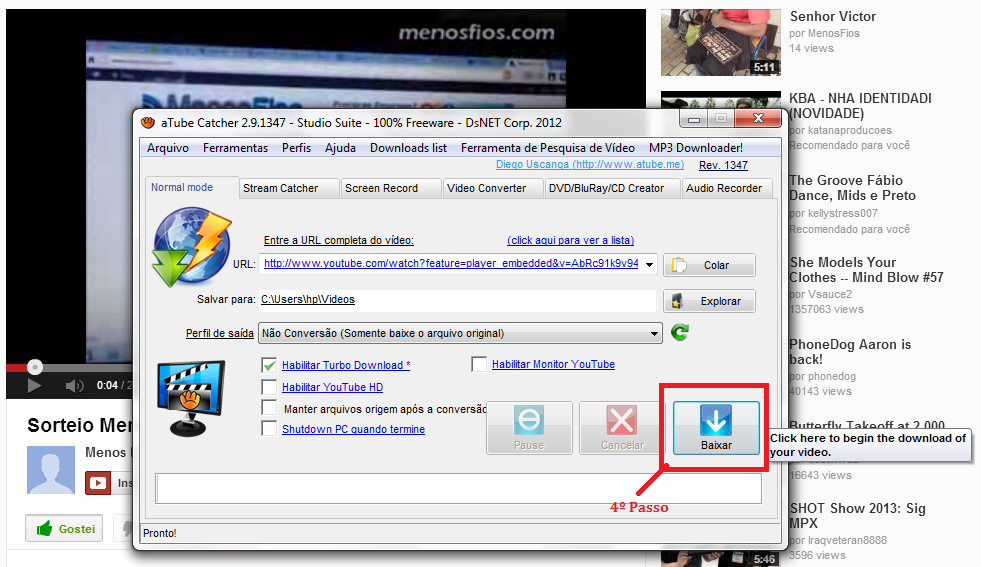Click the Explorar browse button
981x567 pixels.
709,301
